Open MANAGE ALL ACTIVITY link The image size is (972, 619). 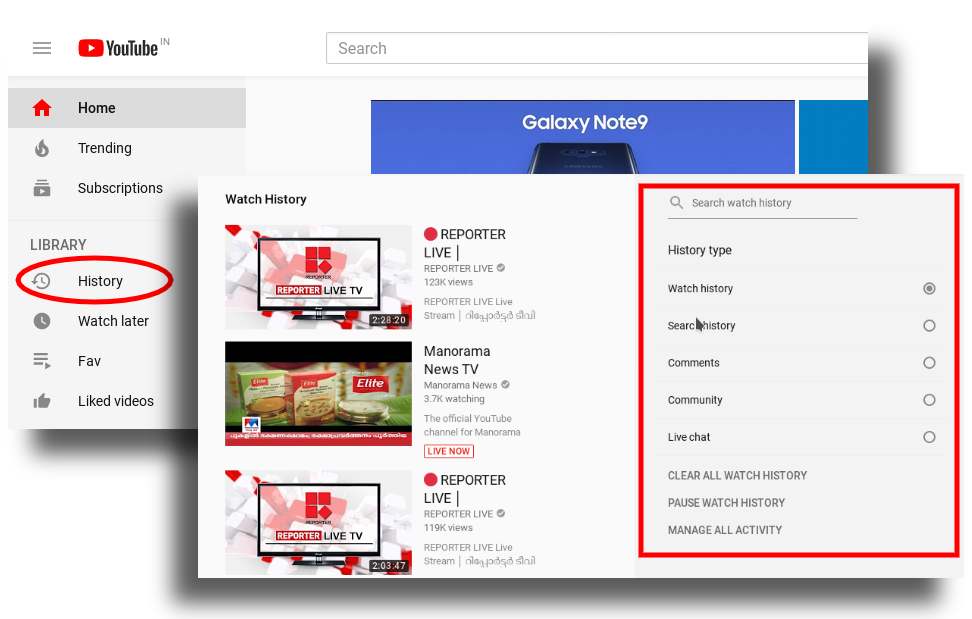click(725, 530)
